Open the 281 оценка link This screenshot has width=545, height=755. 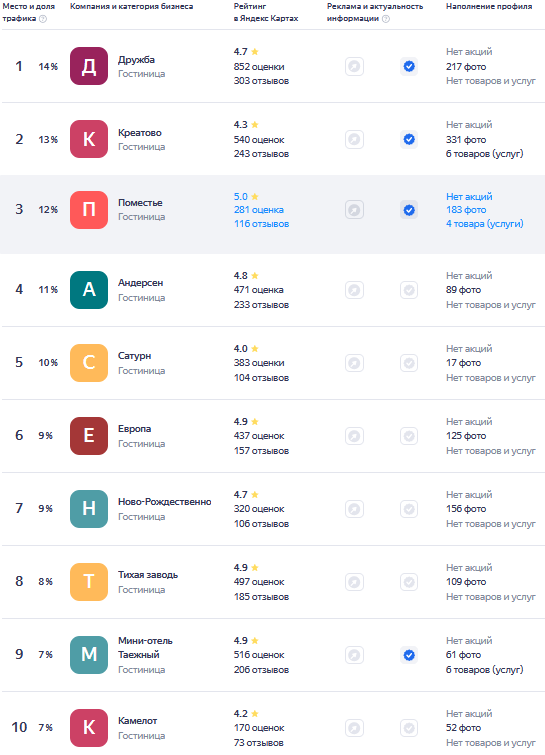tap(259, 210)
